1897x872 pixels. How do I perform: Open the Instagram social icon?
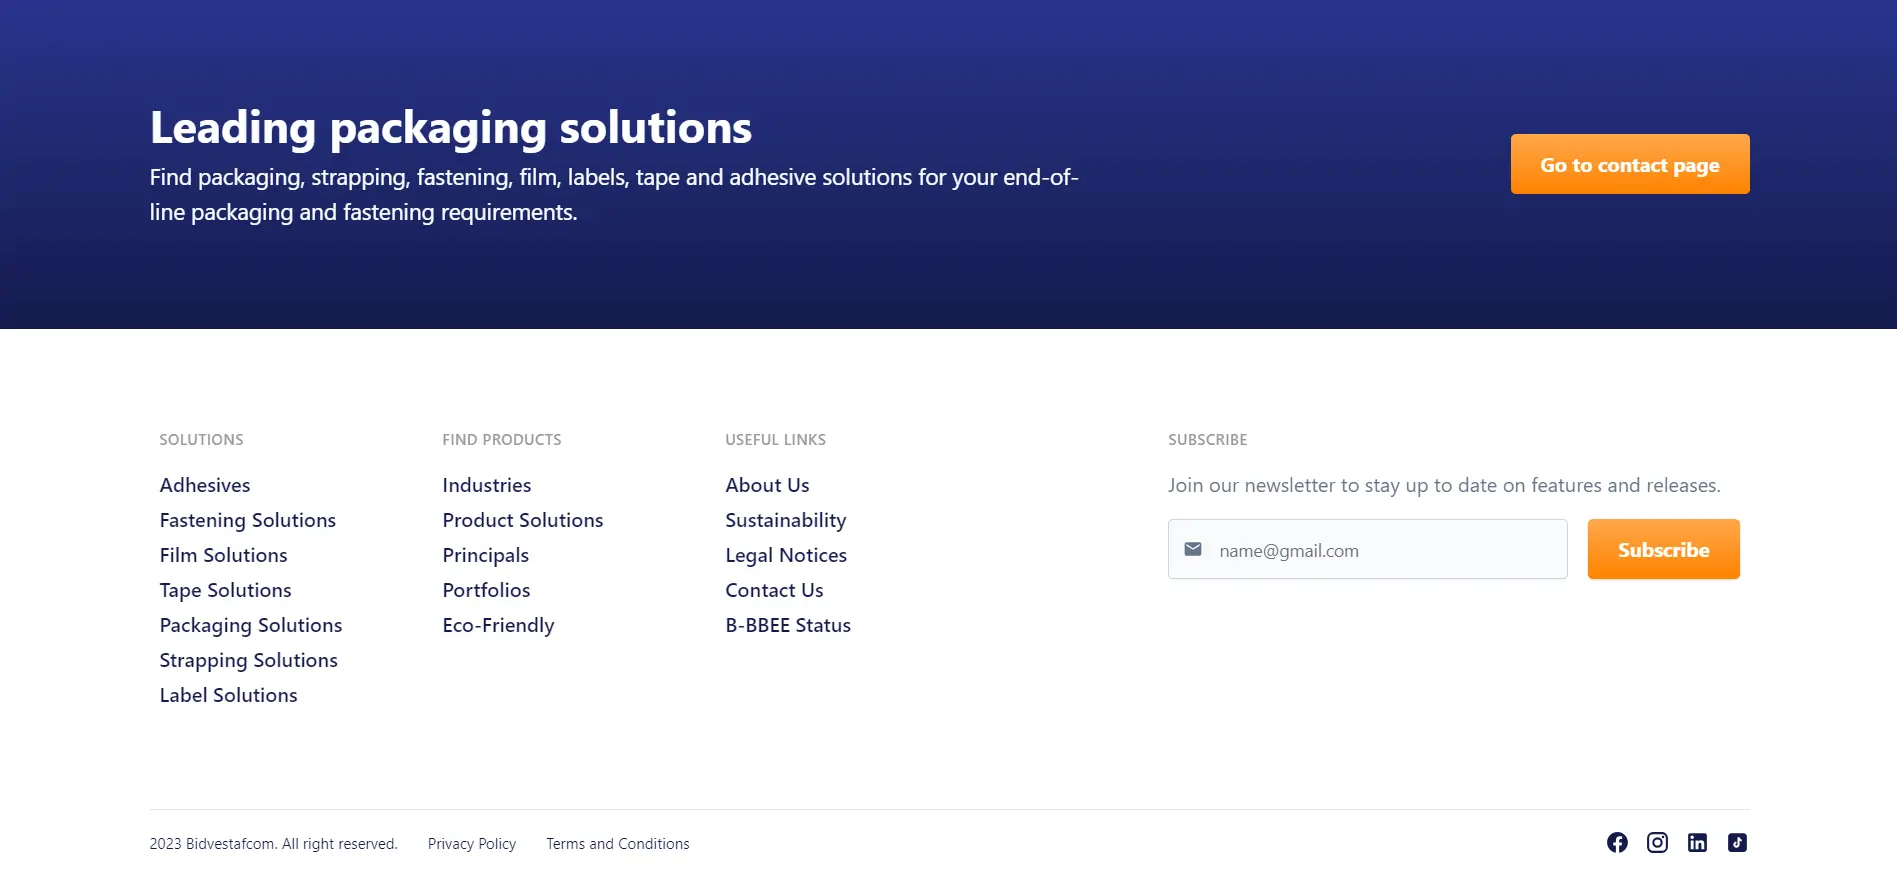click(1657, 843)
